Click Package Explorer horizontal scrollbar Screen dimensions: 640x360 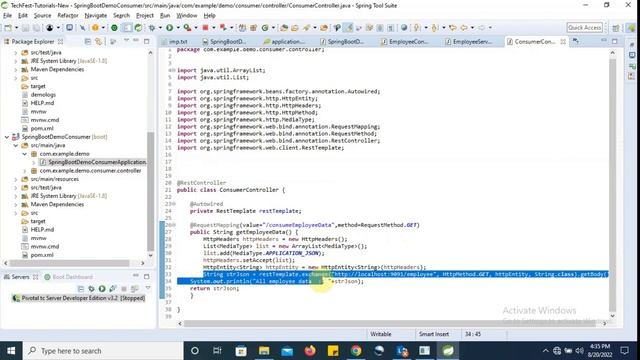pyautogui.click(x=69, y=263)
